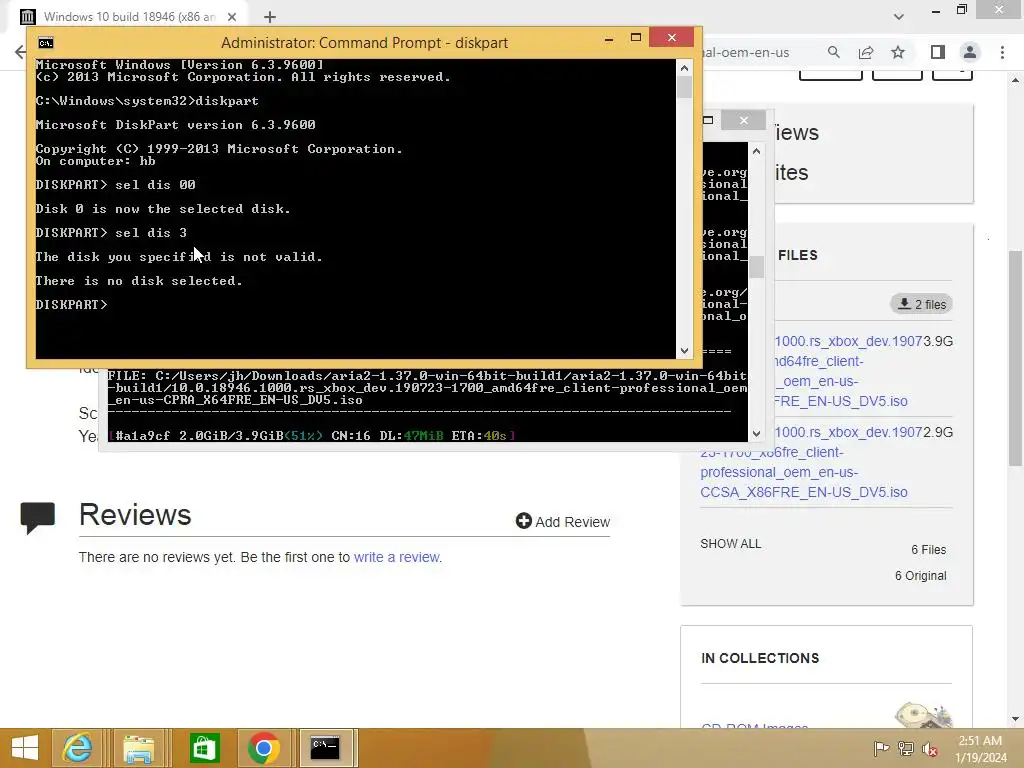
Task: Launch Internet Explorer from the taskbar
Action: pos(77,748)
